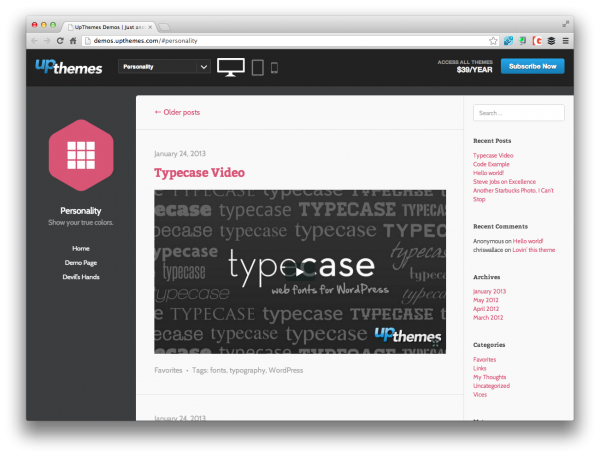The width and height of the screenshot is (600, 457).
Task: Click the Home sidebar menu item
Action: [81, 248]
